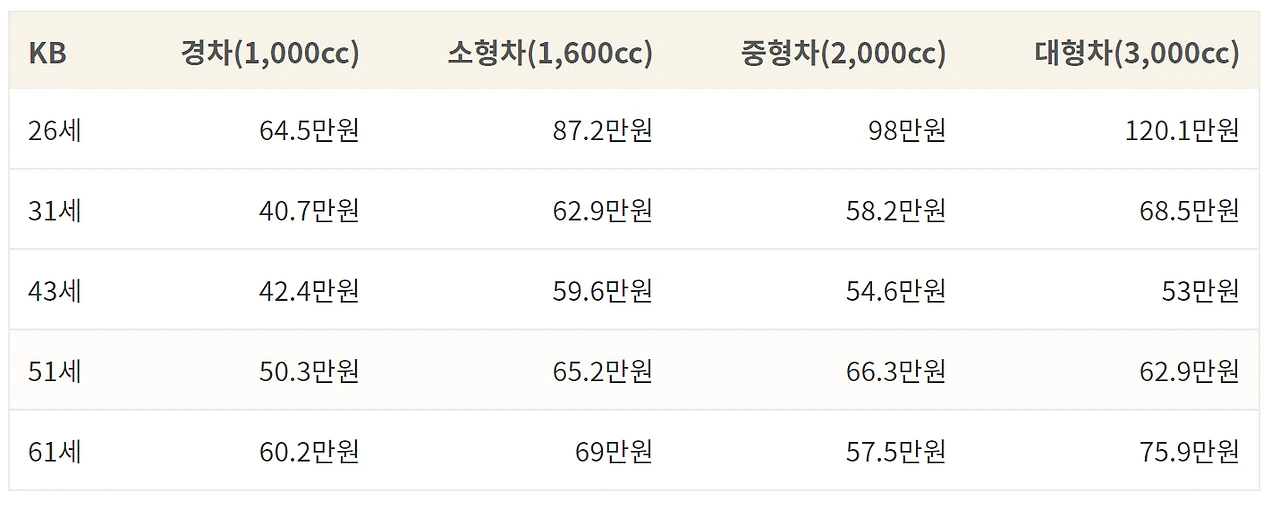Select the 경차(1,000cc) column header
The height and width of the screenshot is (508, 1280).
click(270, 53)
